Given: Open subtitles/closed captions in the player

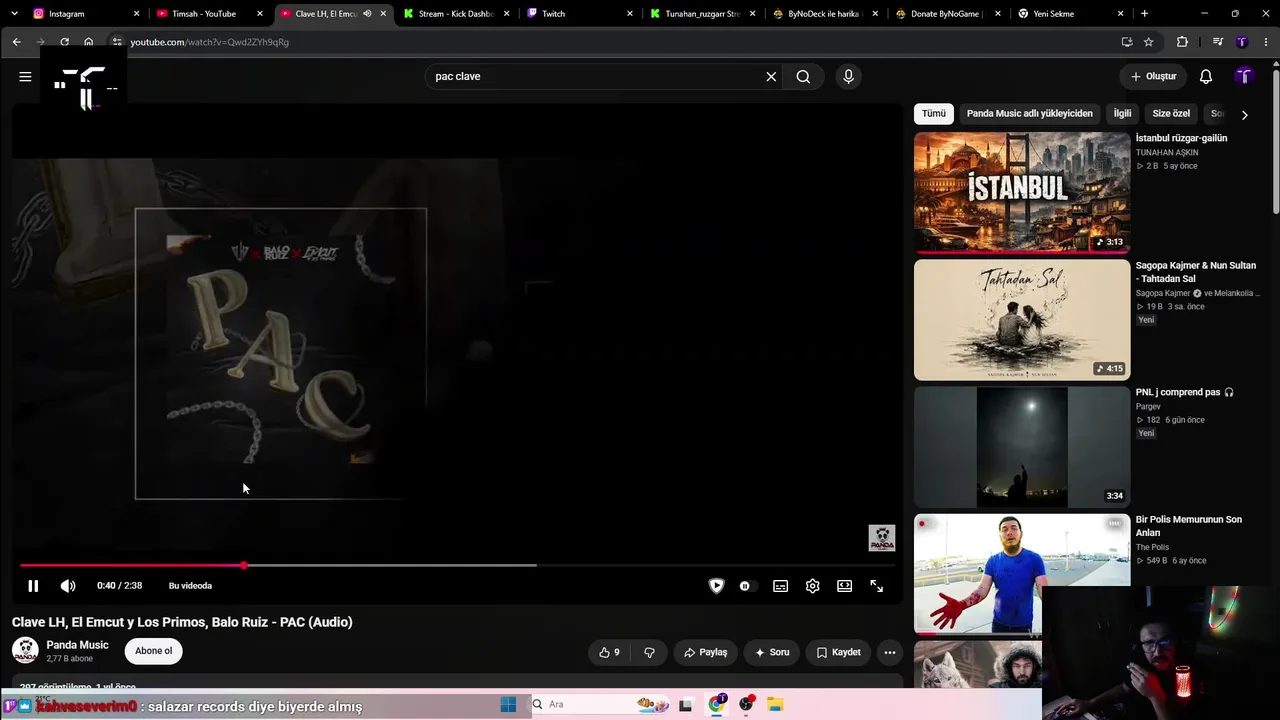Looking at the screenshot, I should 780,586.
